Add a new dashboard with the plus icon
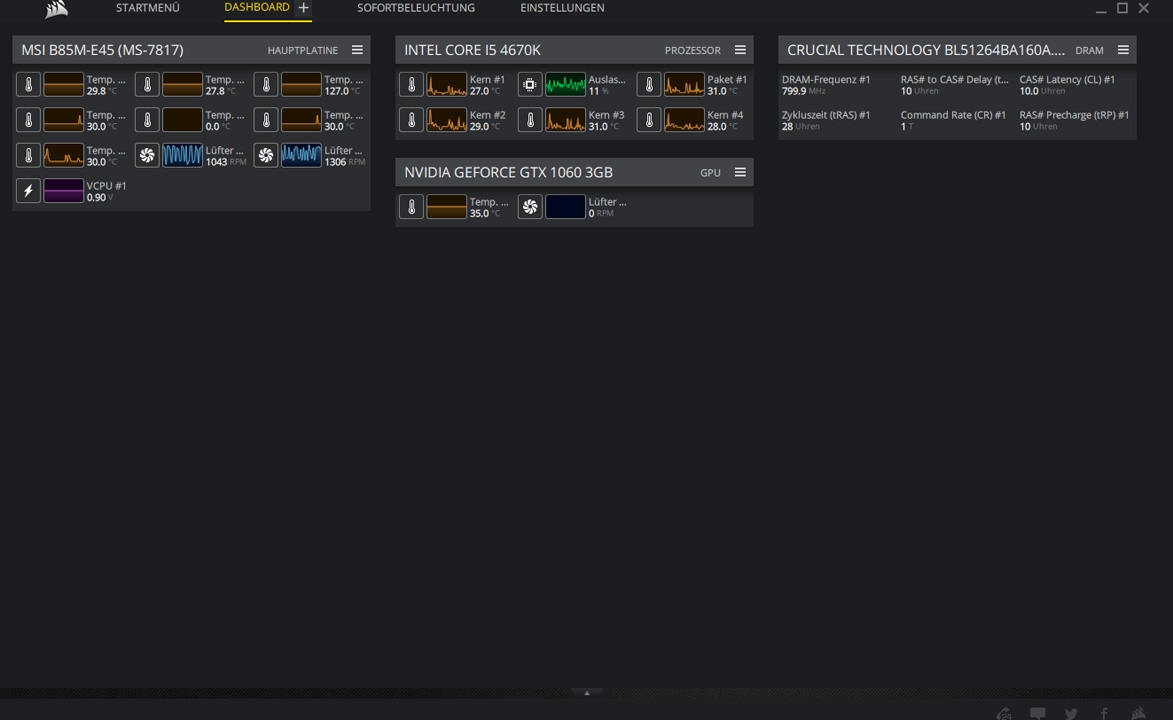1173x720 pixels. point(303,7)
